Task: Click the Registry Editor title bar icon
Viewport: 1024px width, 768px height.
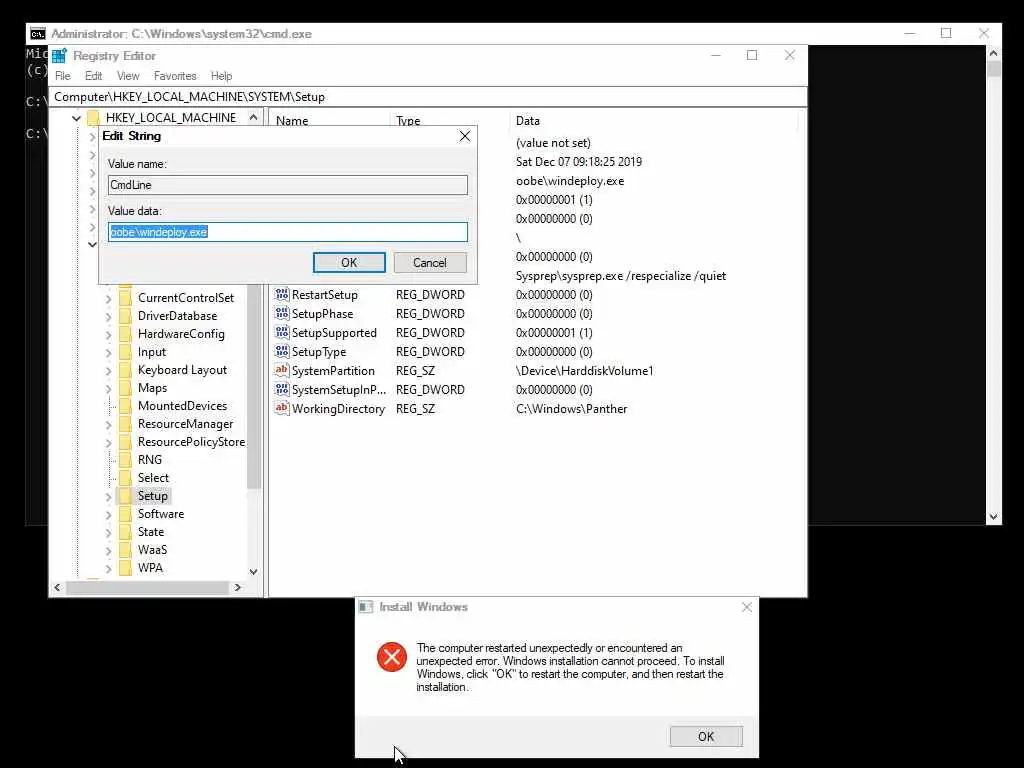Action: point(59,56)
